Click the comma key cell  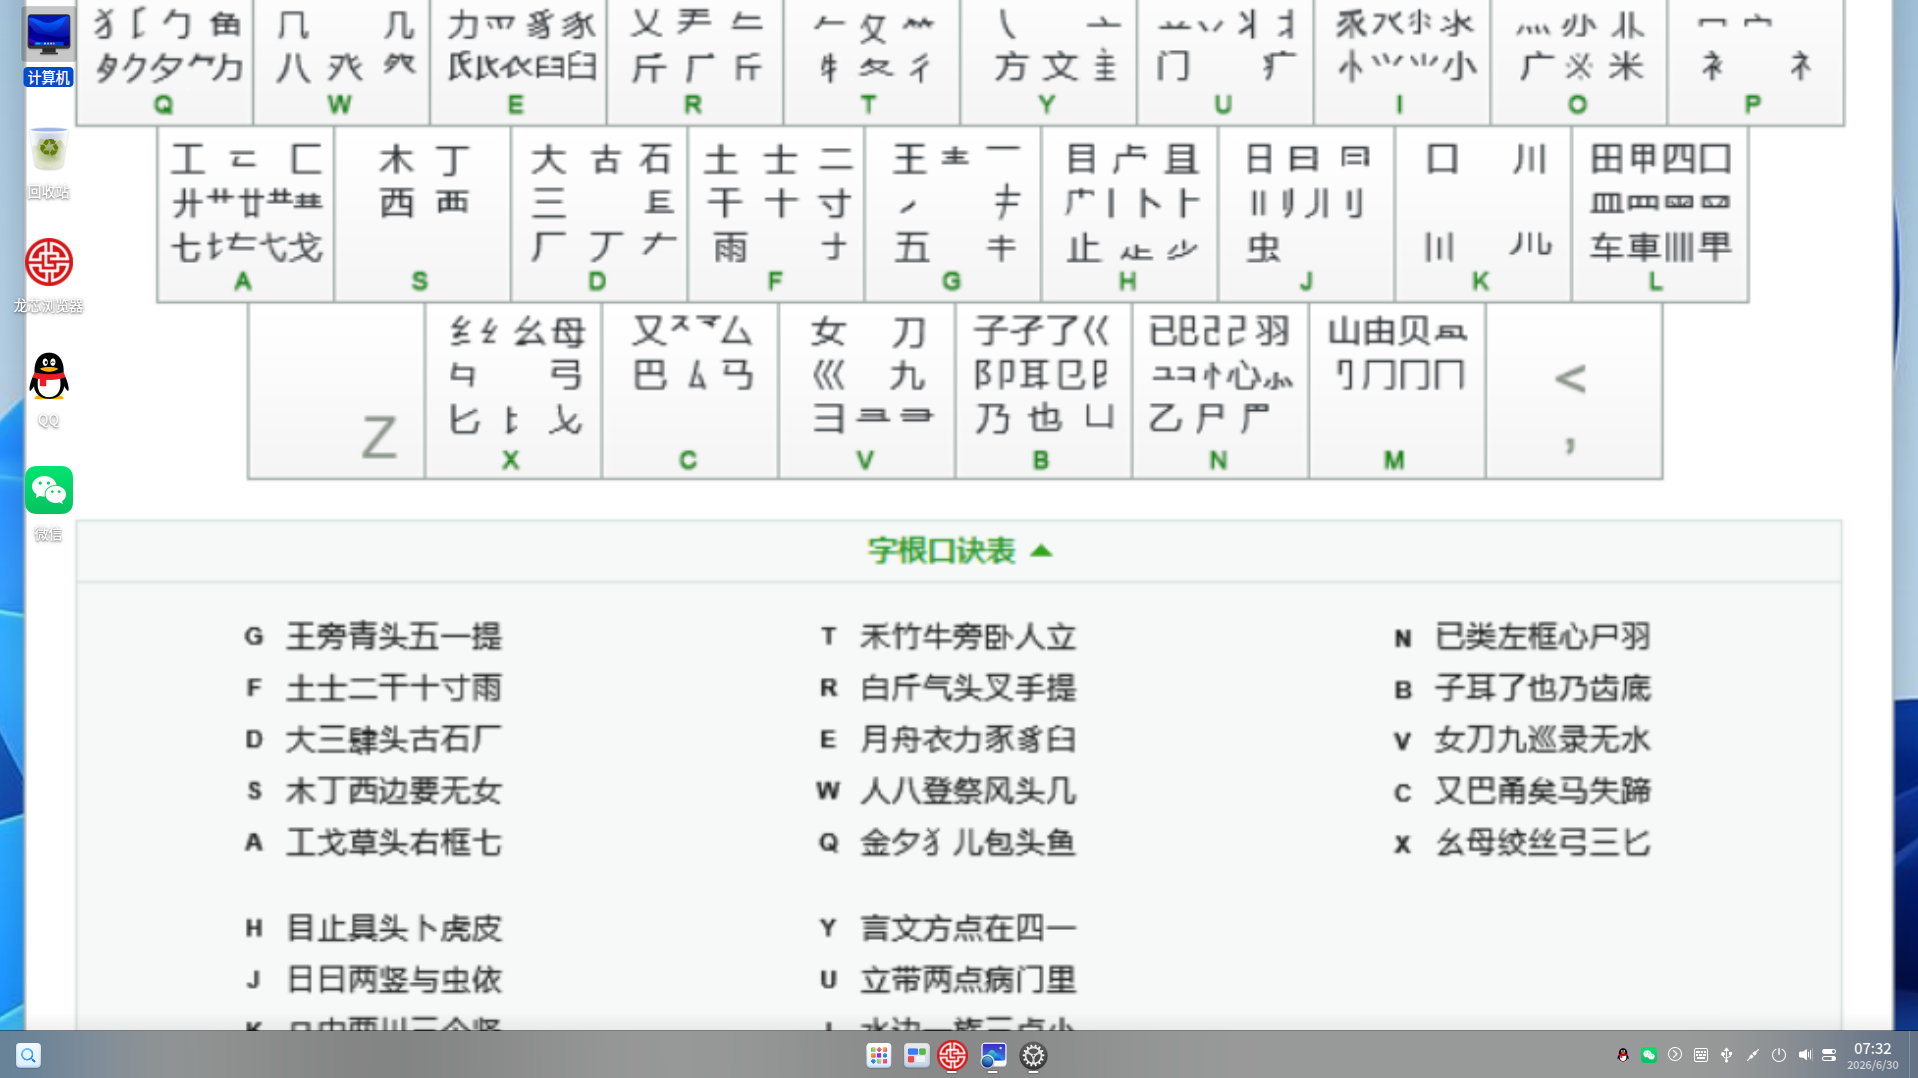1574,391
